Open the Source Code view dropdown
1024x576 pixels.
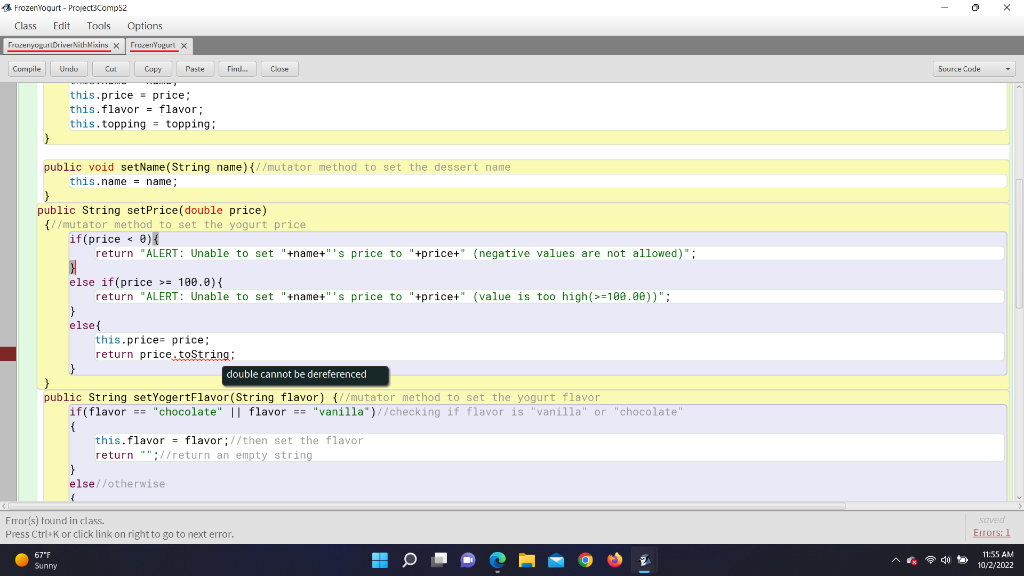974,69
